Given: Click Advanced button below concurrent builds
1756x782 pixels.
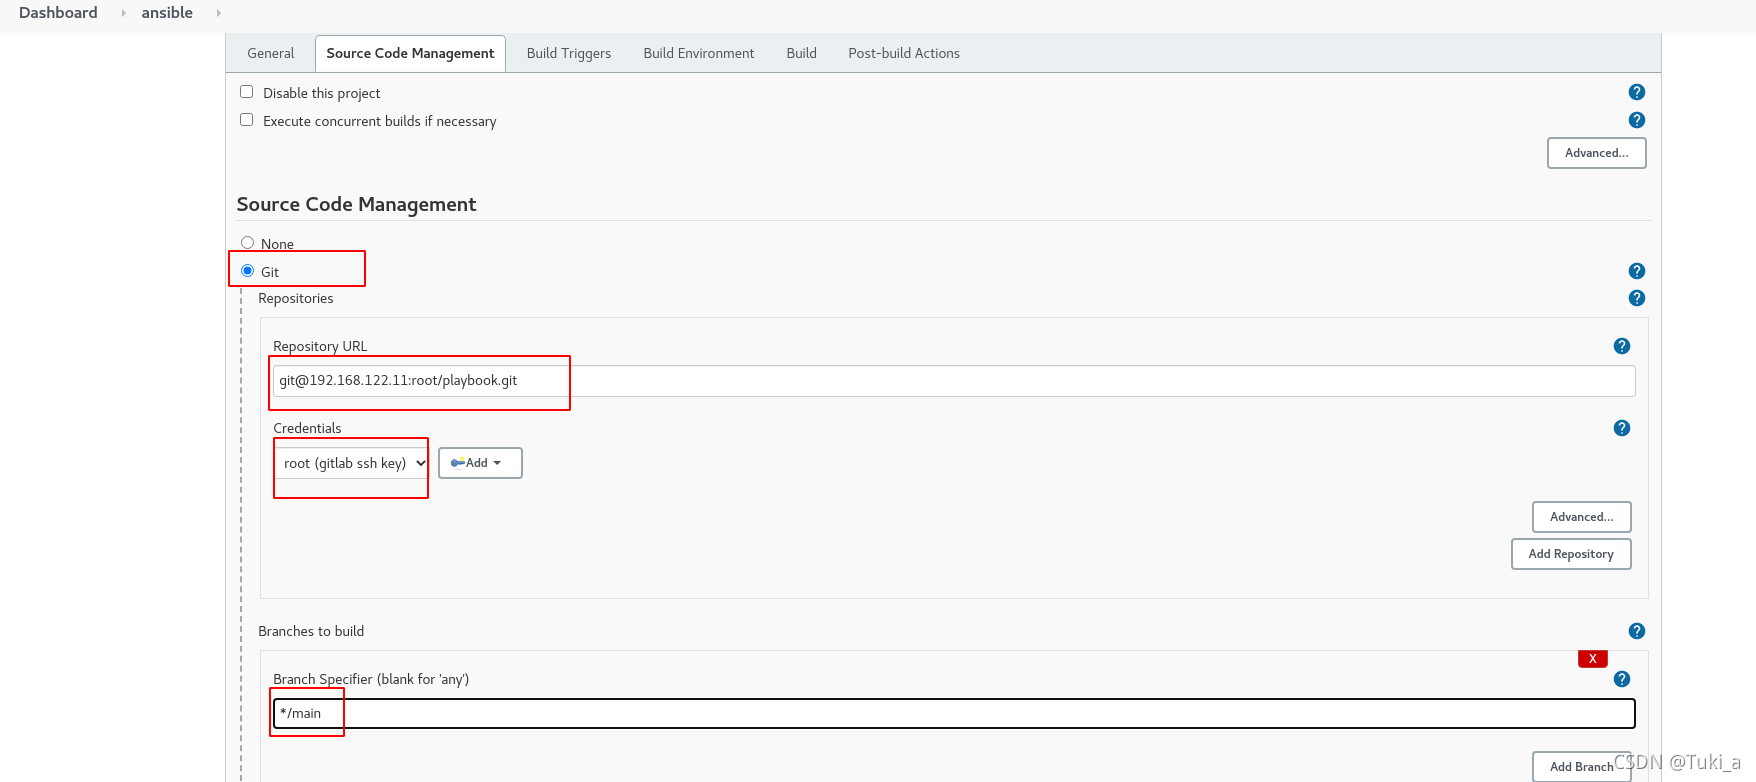Looking at the screenshot, I should click(1596, 153).
